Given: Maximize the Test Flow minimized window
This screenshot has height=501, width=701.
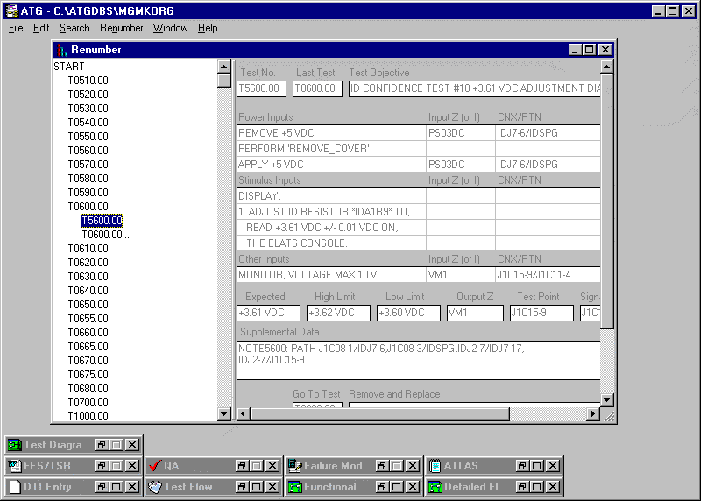Looking at the screenshot, I should [x=257, y=487].
